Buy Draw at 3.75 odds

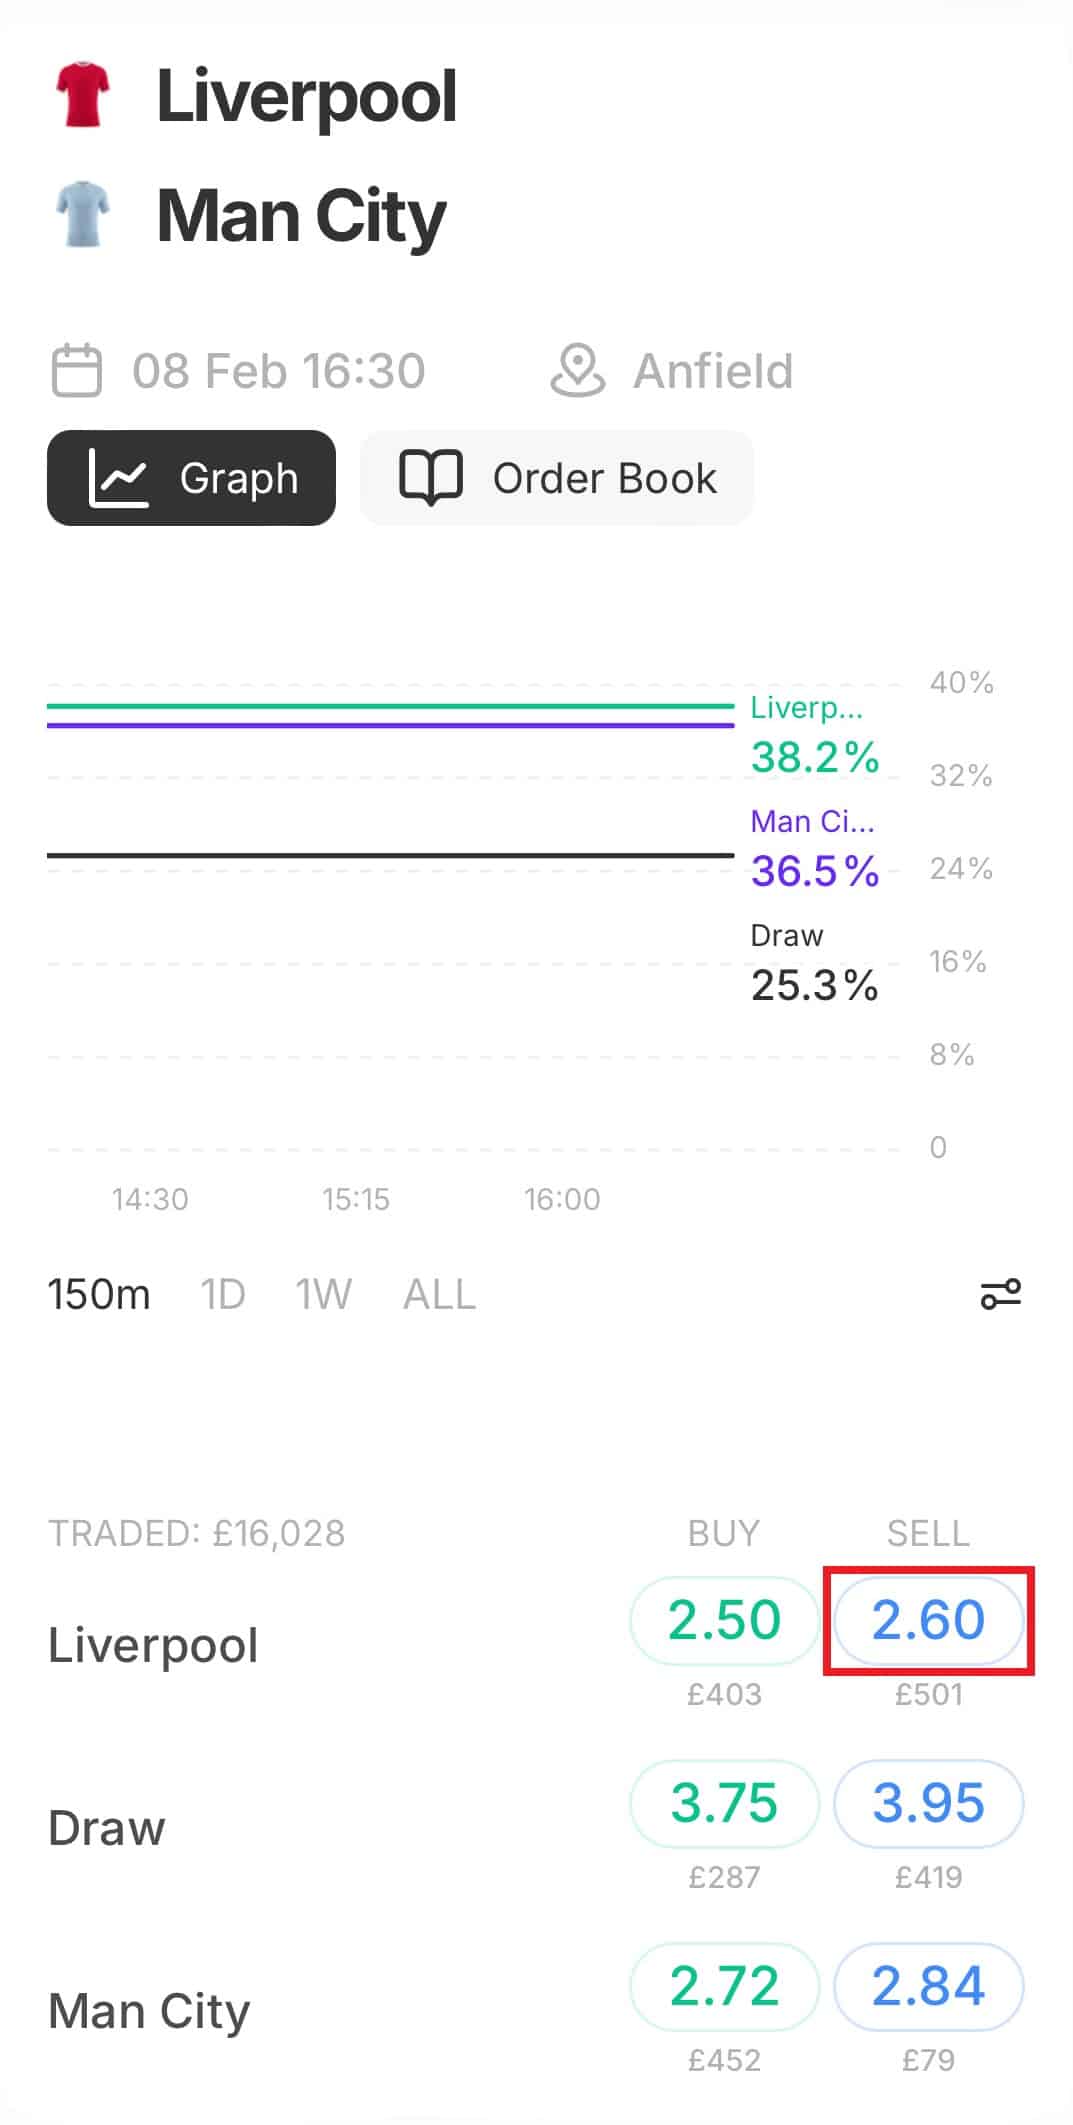tap(724, 1803)
